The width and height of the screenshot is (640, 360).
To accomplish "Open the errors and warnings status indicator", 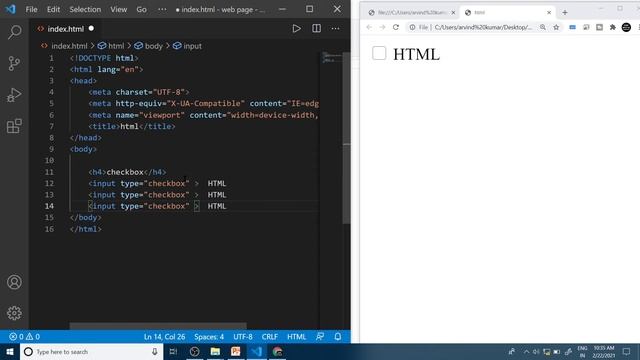I will coord(24,337).
